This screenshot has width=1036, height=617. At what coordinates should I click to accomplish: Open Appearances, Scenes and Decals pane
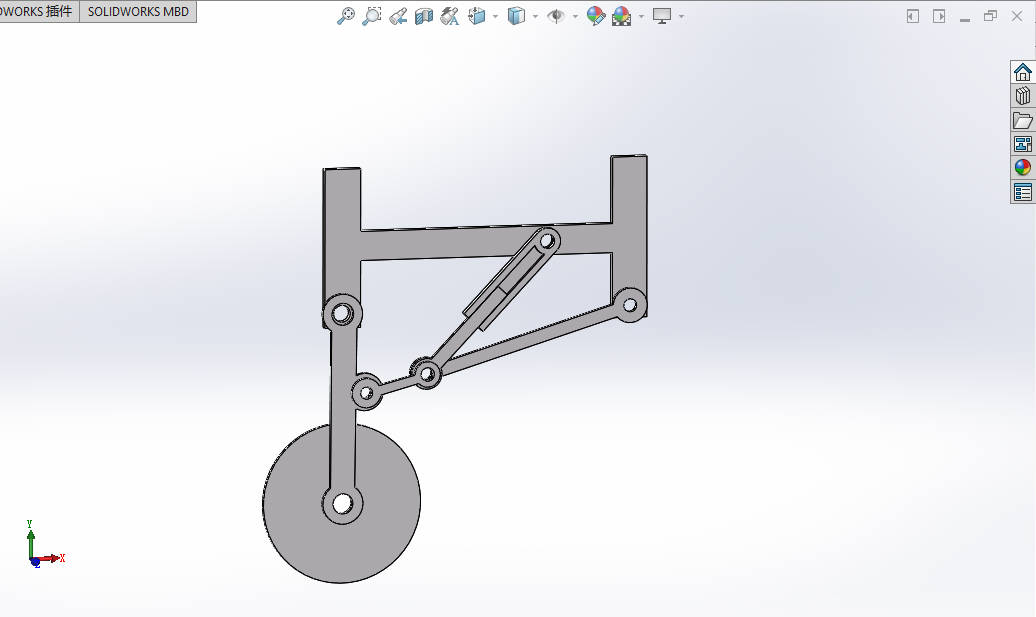click(1023, 168)
